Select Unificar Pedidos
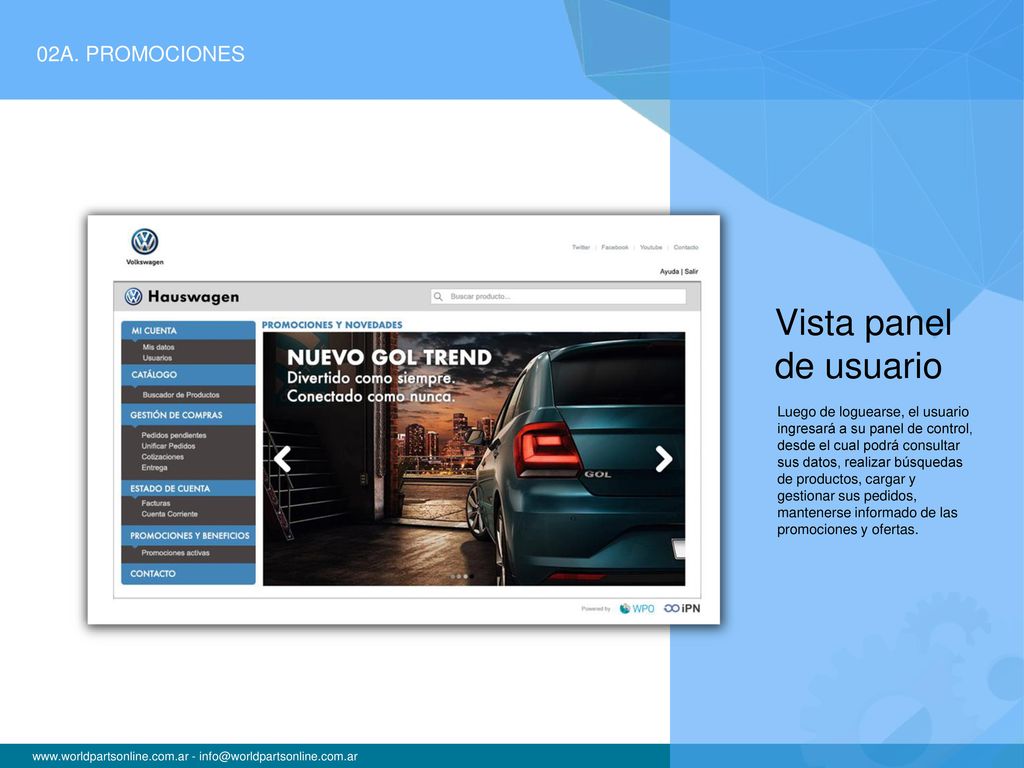 (x=168, y=446)
